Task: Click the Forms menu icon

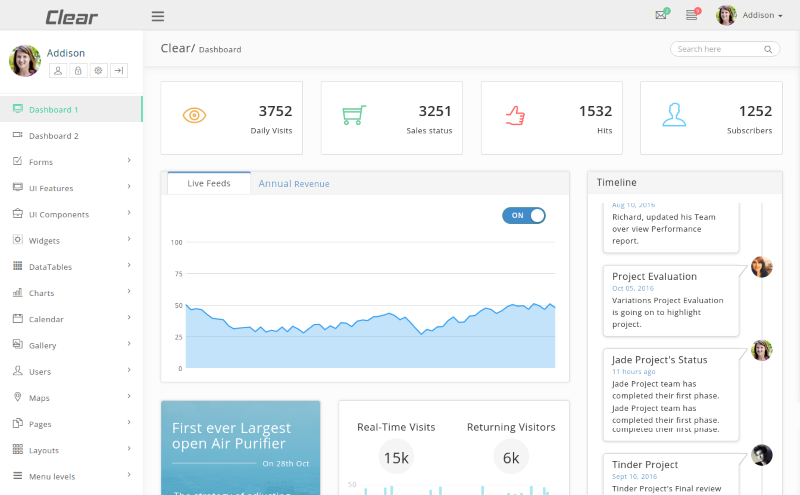Action: click(17, 161)
